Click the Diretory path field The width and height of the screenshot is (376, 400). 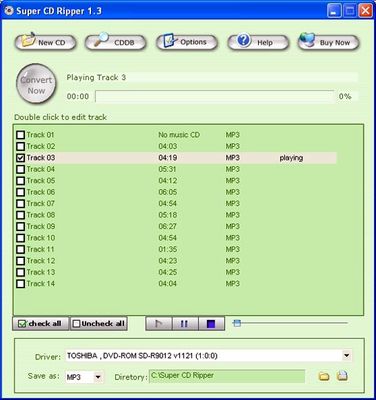point(227,376)
